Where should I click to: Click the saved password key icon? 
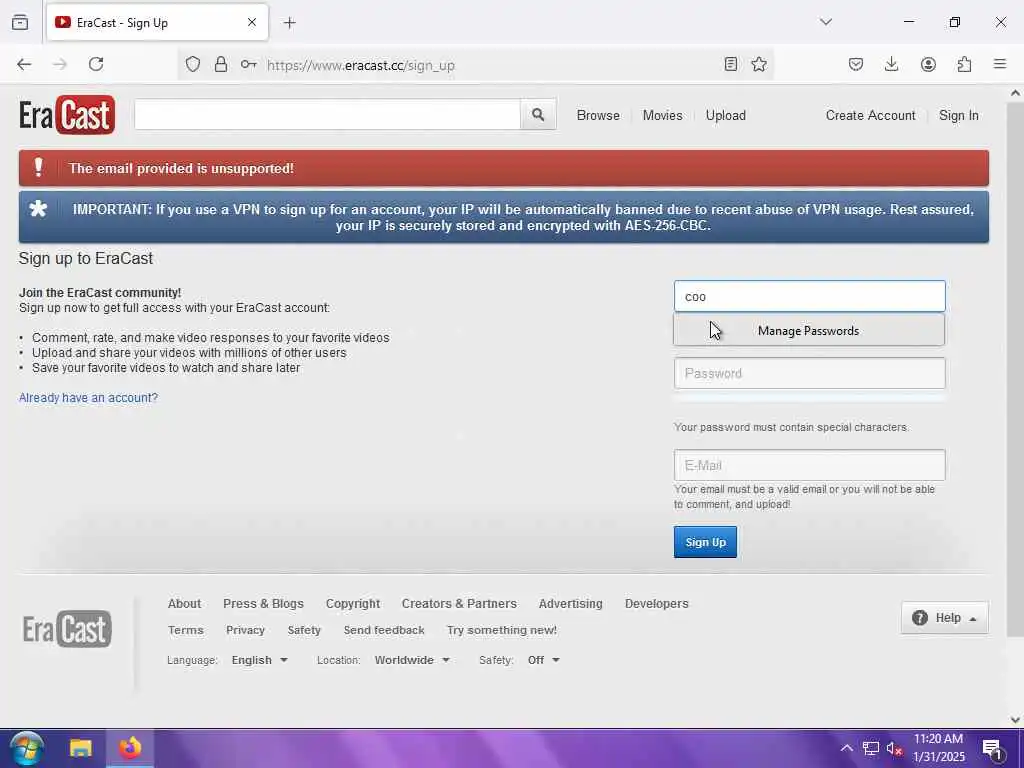coord(248,64)
